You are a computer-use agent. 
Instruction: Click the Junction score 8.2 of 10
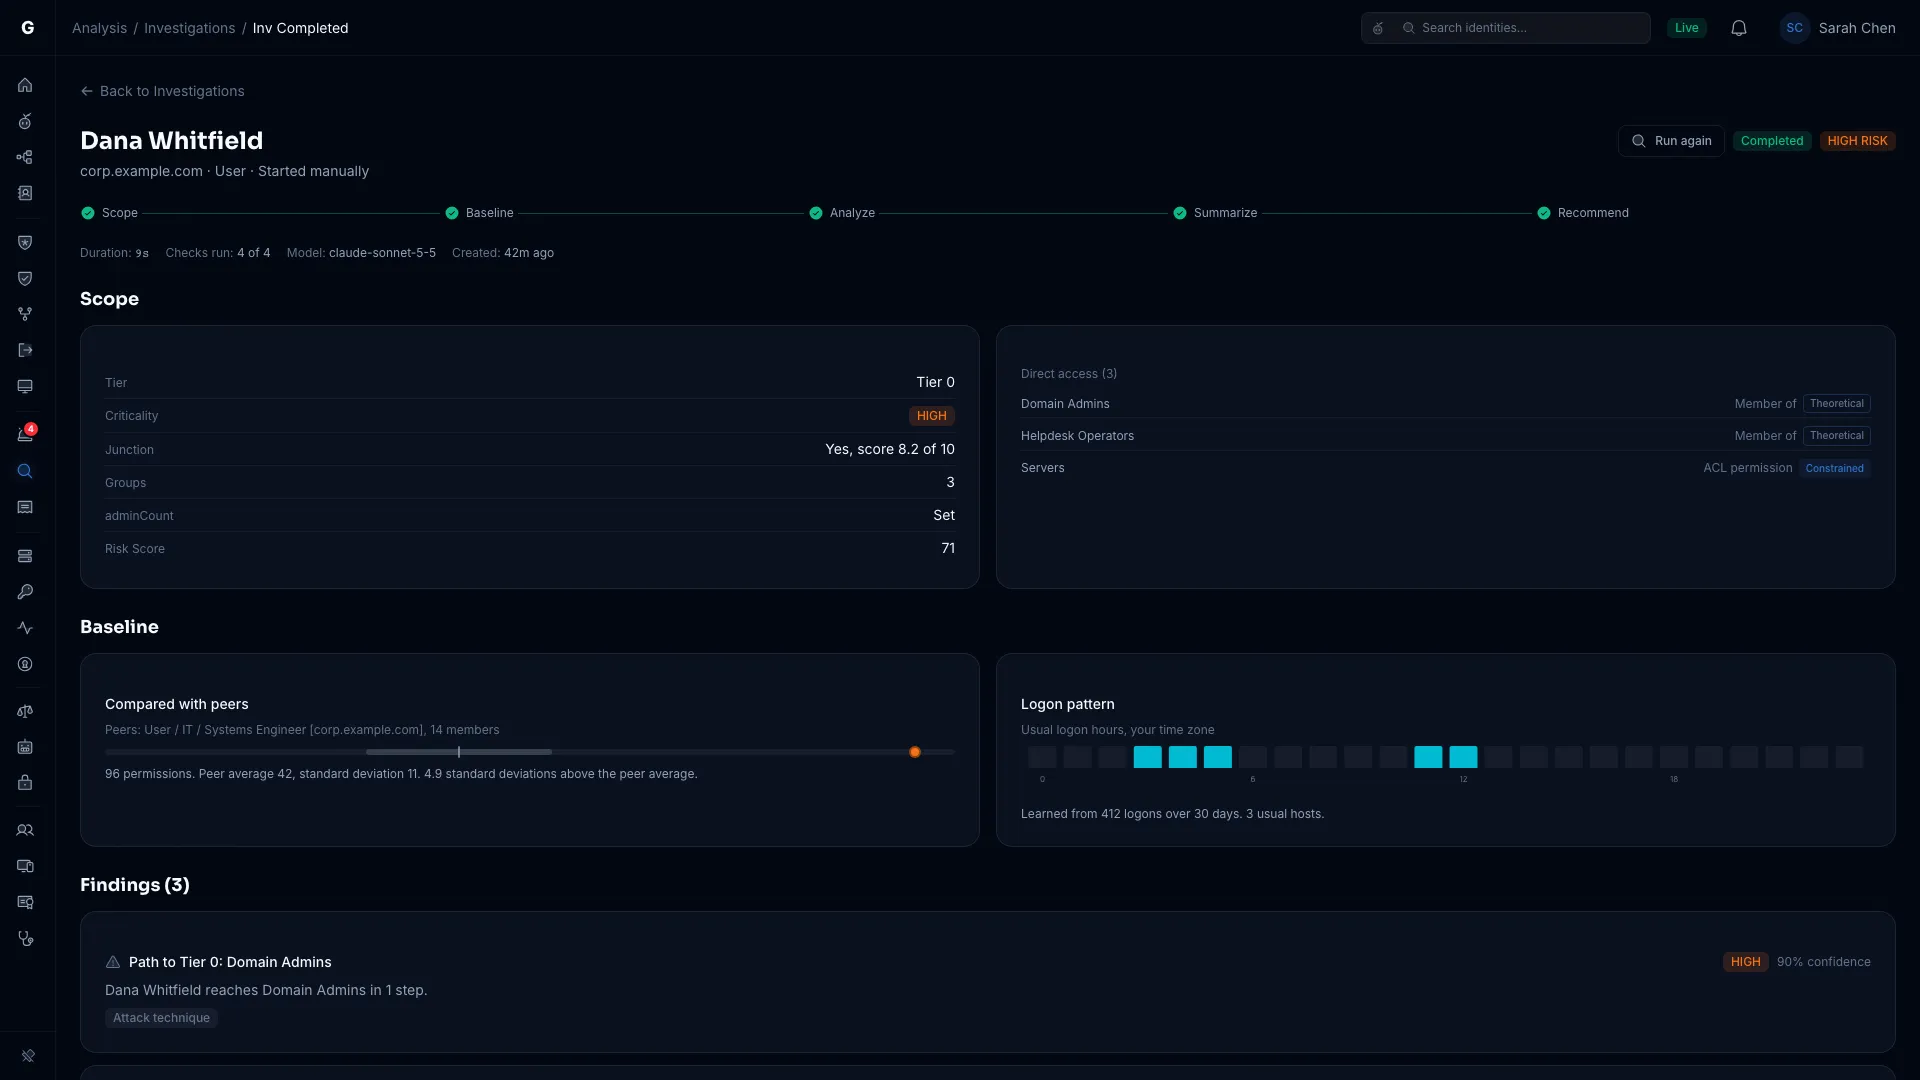890,449
